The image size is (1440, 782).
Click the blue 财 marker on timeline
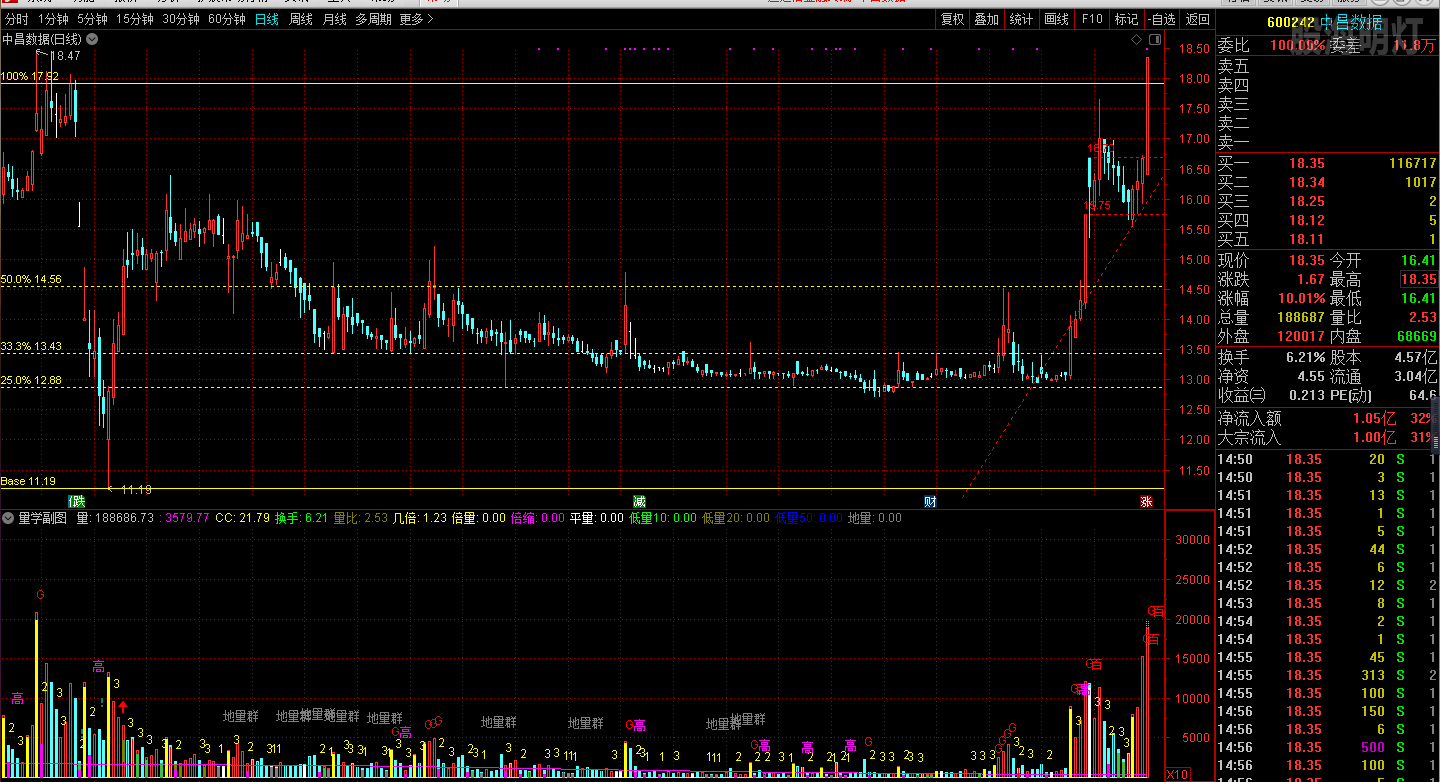pyautogui.click(x=930, y=501)
